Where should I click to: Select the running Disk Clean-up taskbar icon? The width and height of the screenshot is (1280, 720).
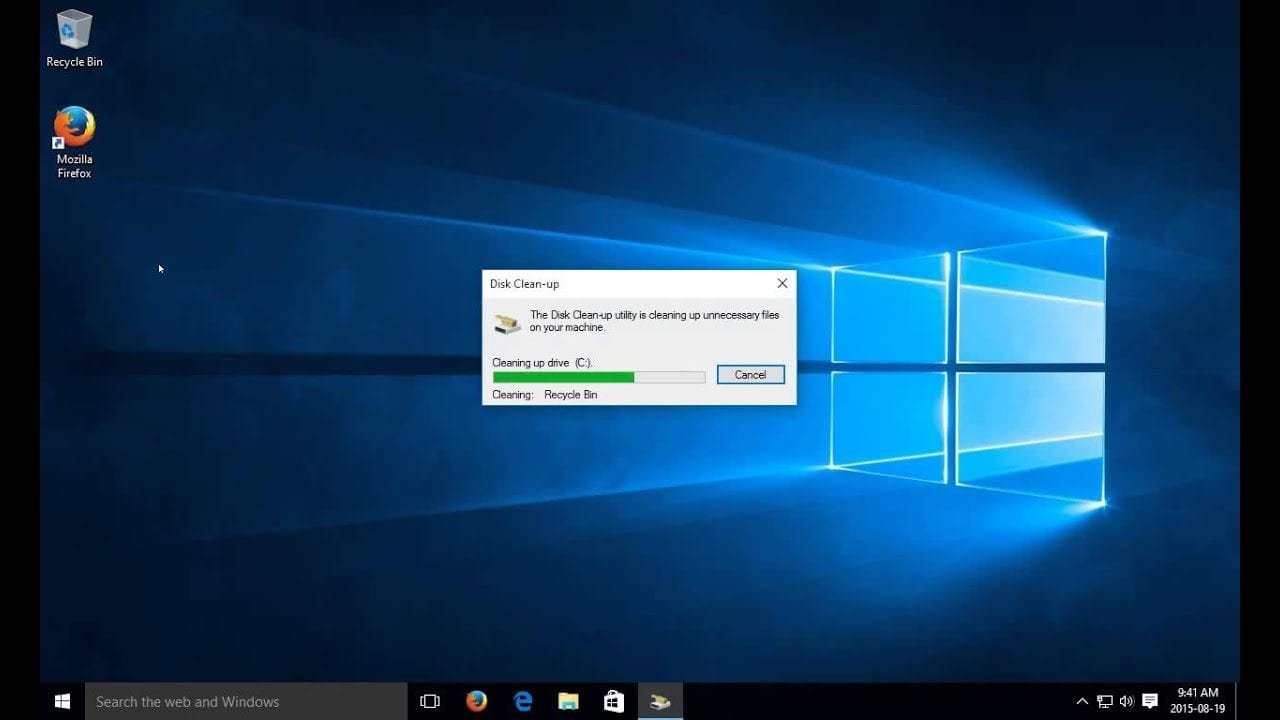pyautogui.click(x=659, y=700)
